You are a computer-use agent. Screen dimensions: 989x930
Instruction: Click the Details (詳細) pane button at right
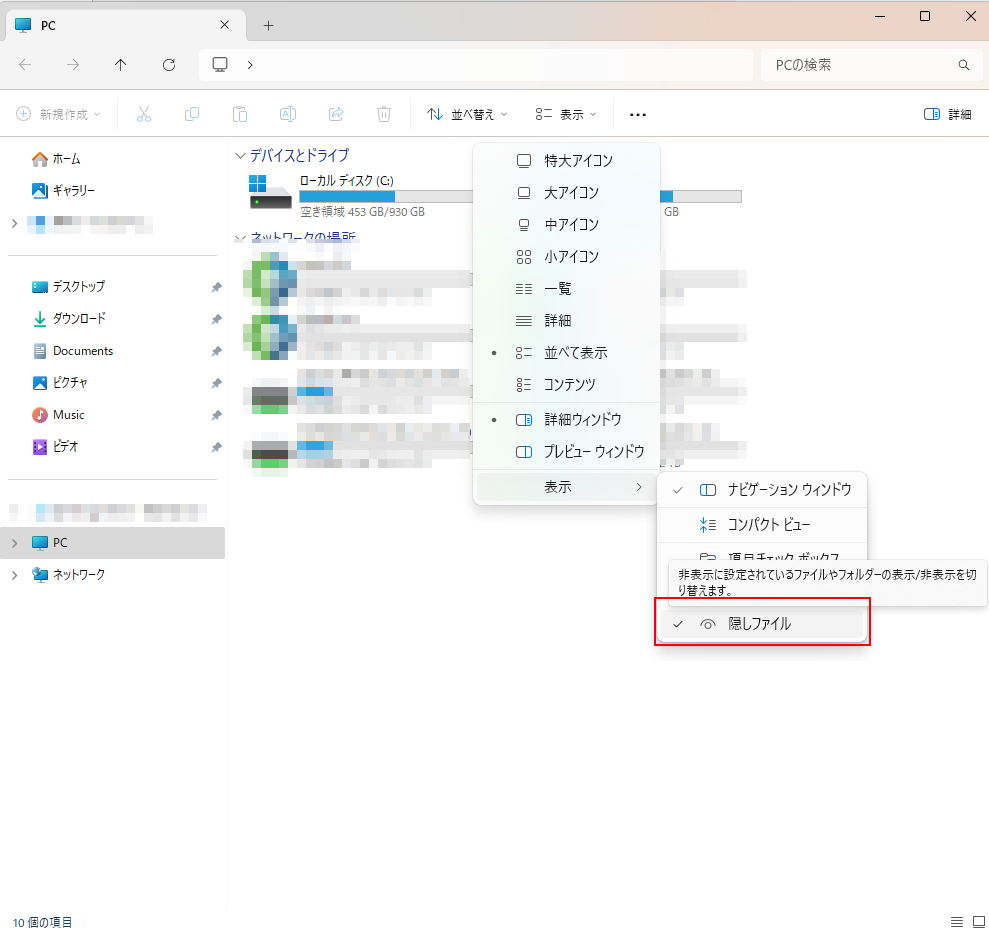click(947, 115)
